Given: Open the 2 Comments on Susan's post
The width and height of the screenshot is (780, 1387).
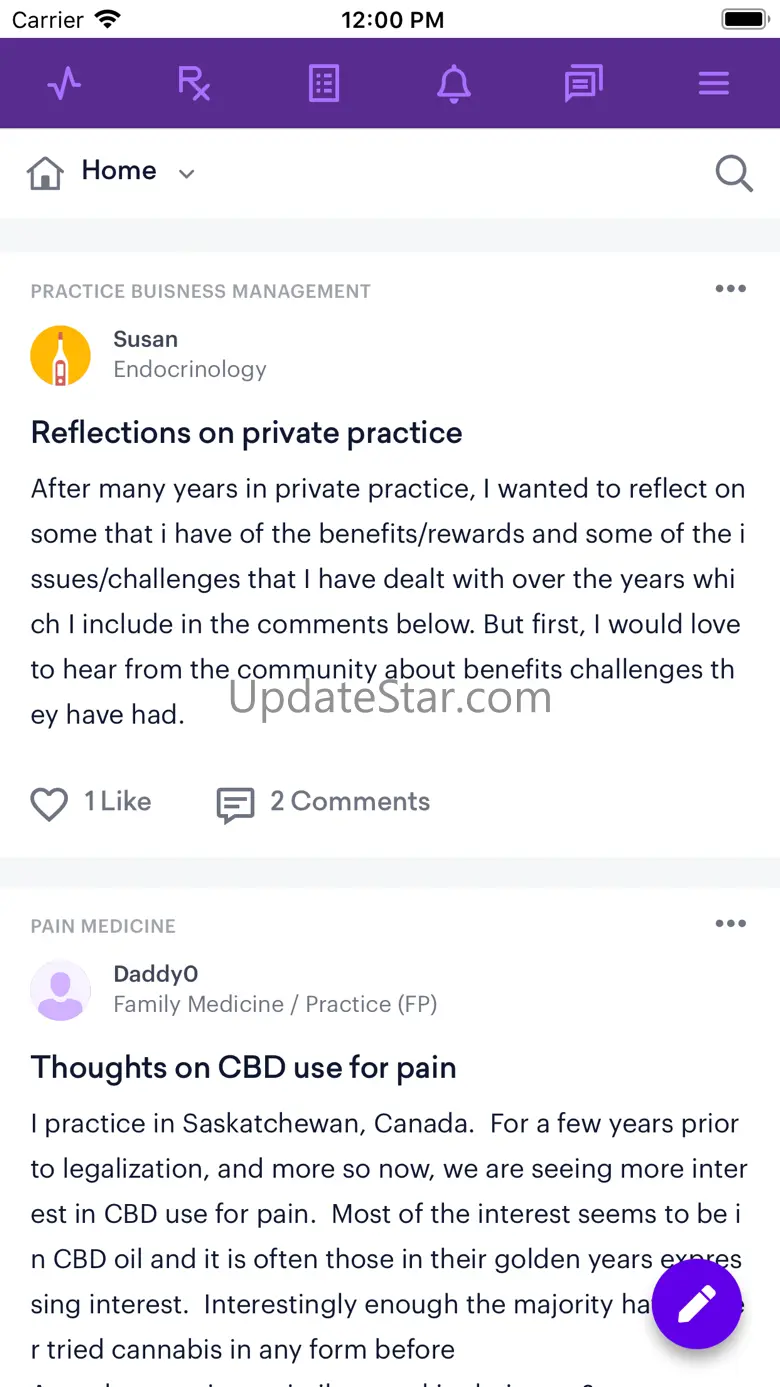Looking at the screenshot, I should [x=324, y=803].
